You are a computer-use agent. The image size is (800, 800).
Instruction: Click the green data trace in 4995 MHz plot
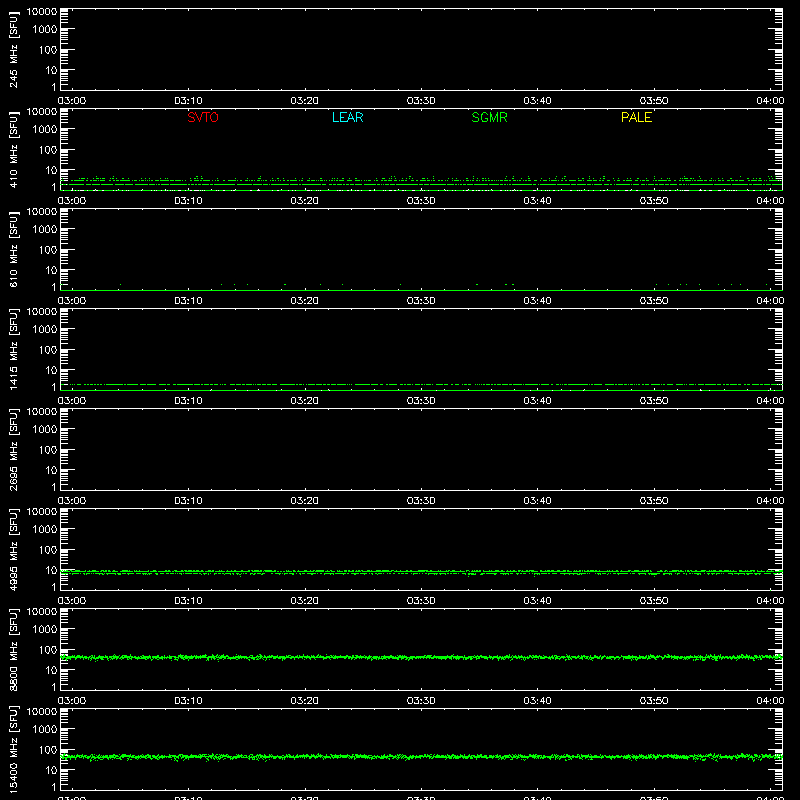[421, 572]
